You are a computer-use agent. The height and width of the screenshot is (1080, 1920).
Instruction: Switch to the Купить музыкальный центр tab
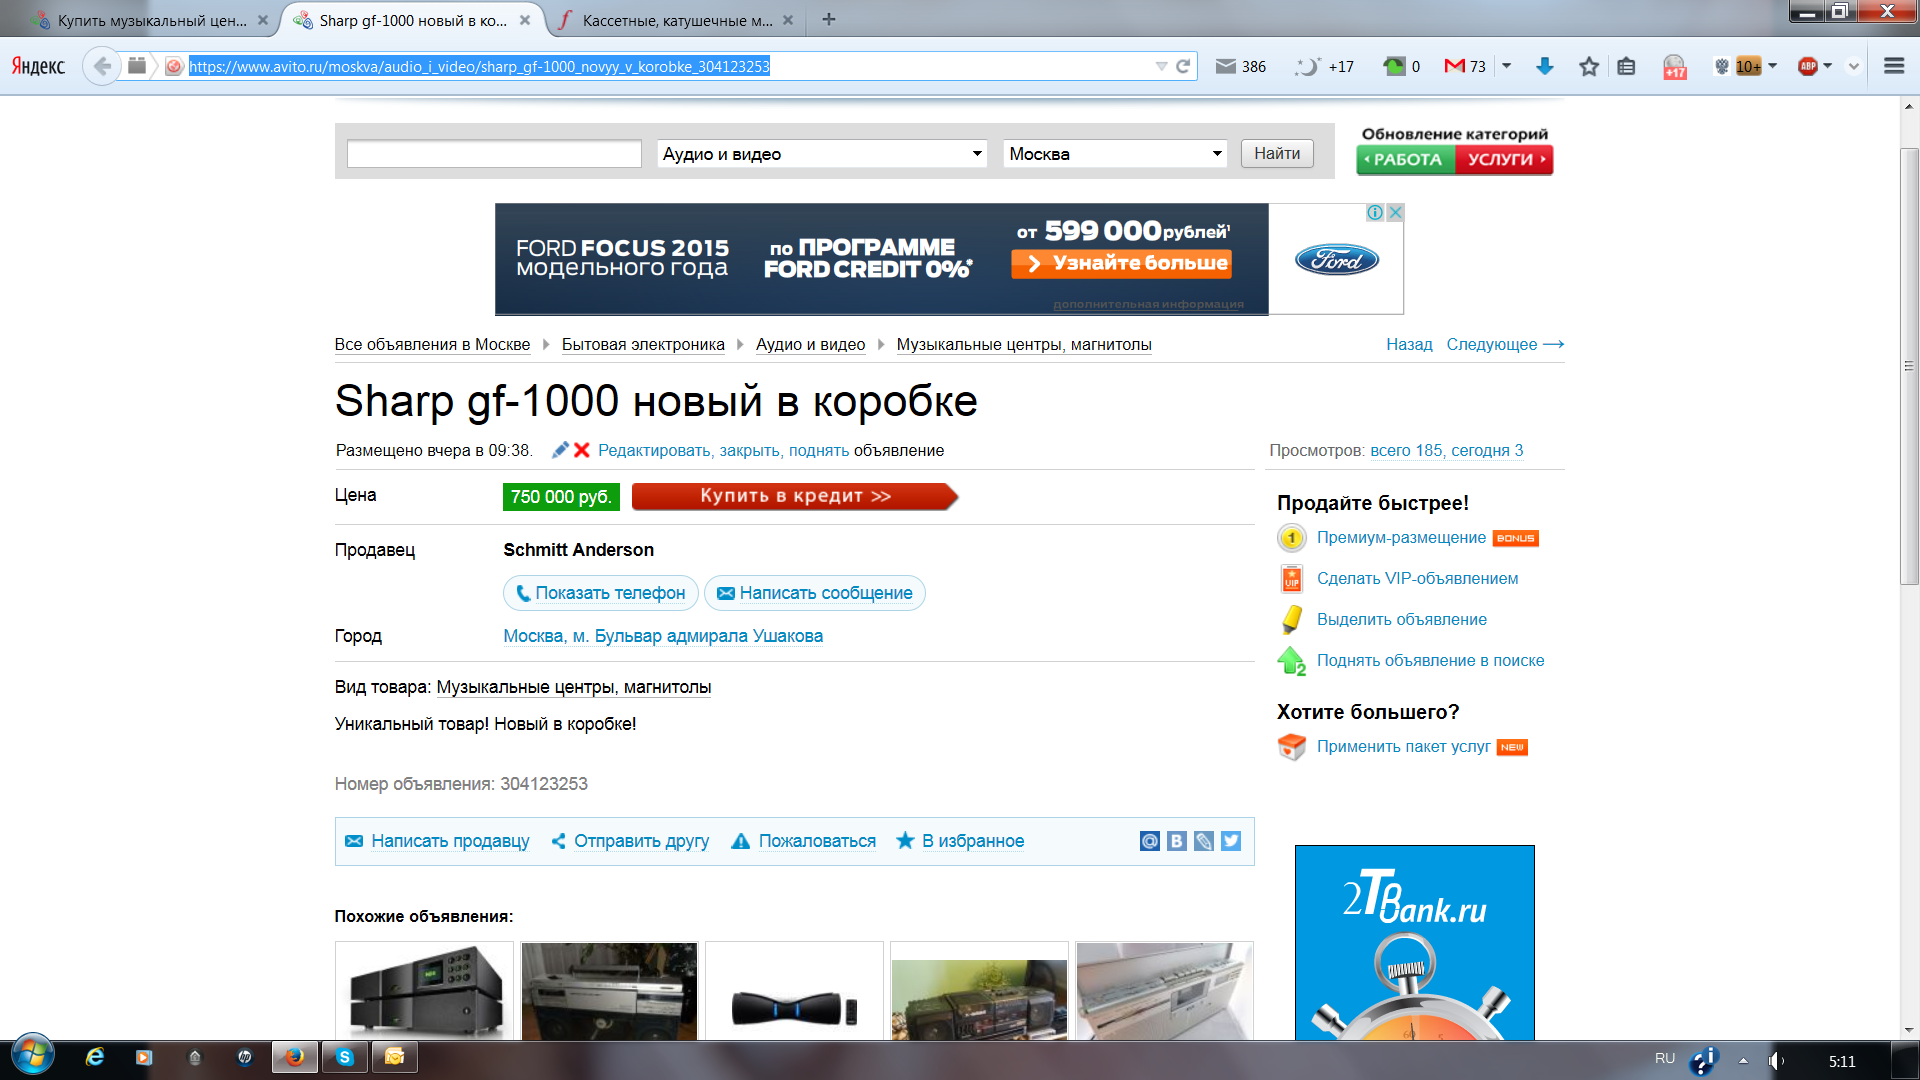[x=150, y=20]
